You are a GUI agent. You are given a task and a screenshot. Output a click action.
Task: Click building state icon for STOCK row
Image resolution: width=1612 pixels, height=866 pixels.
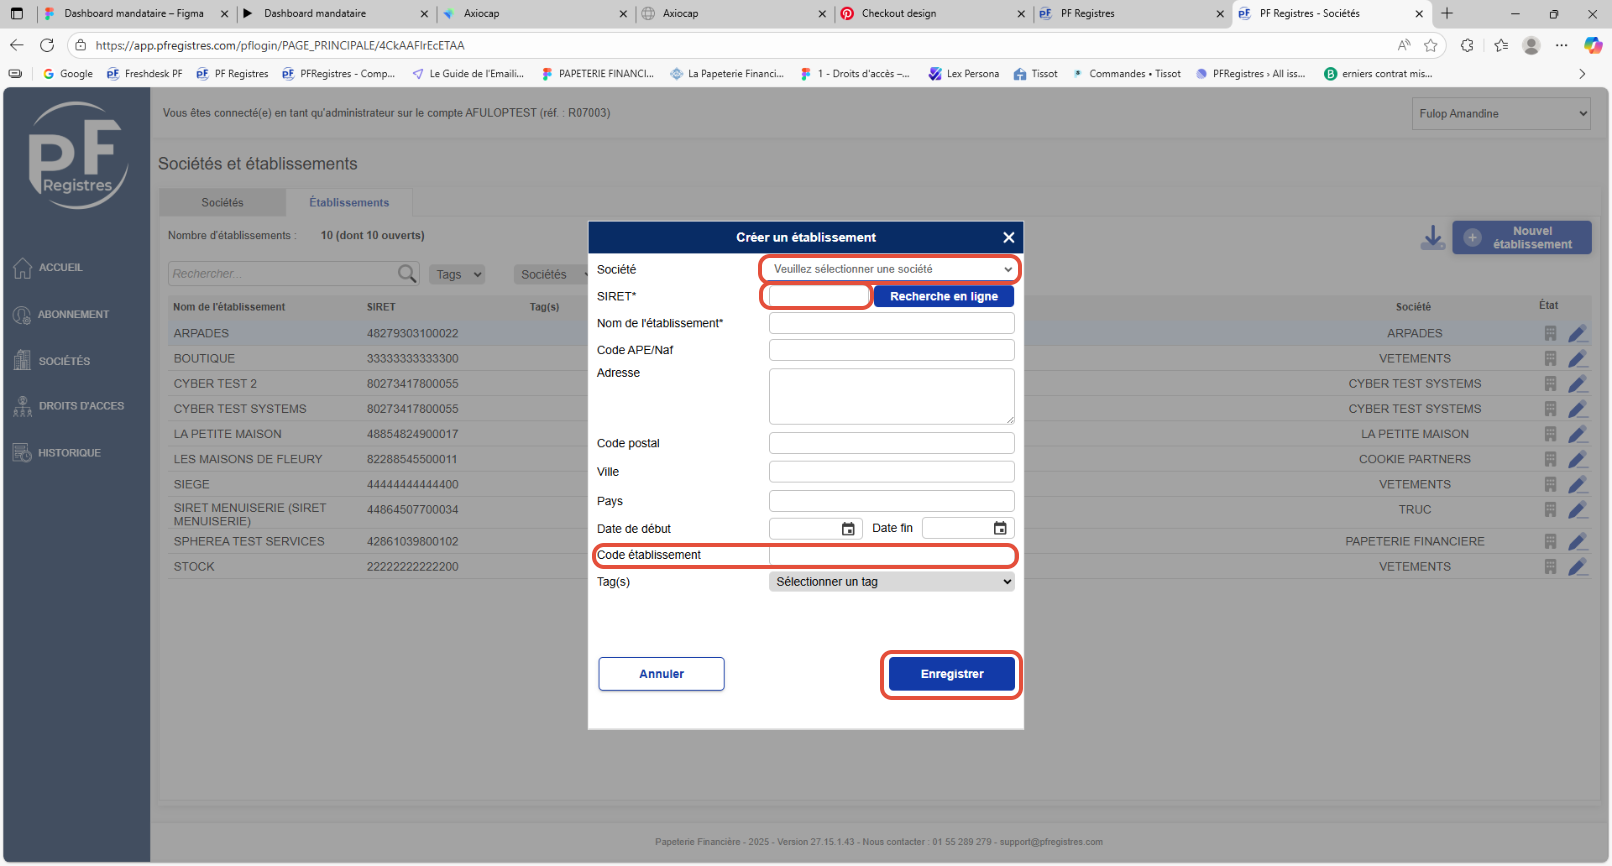1550,566
